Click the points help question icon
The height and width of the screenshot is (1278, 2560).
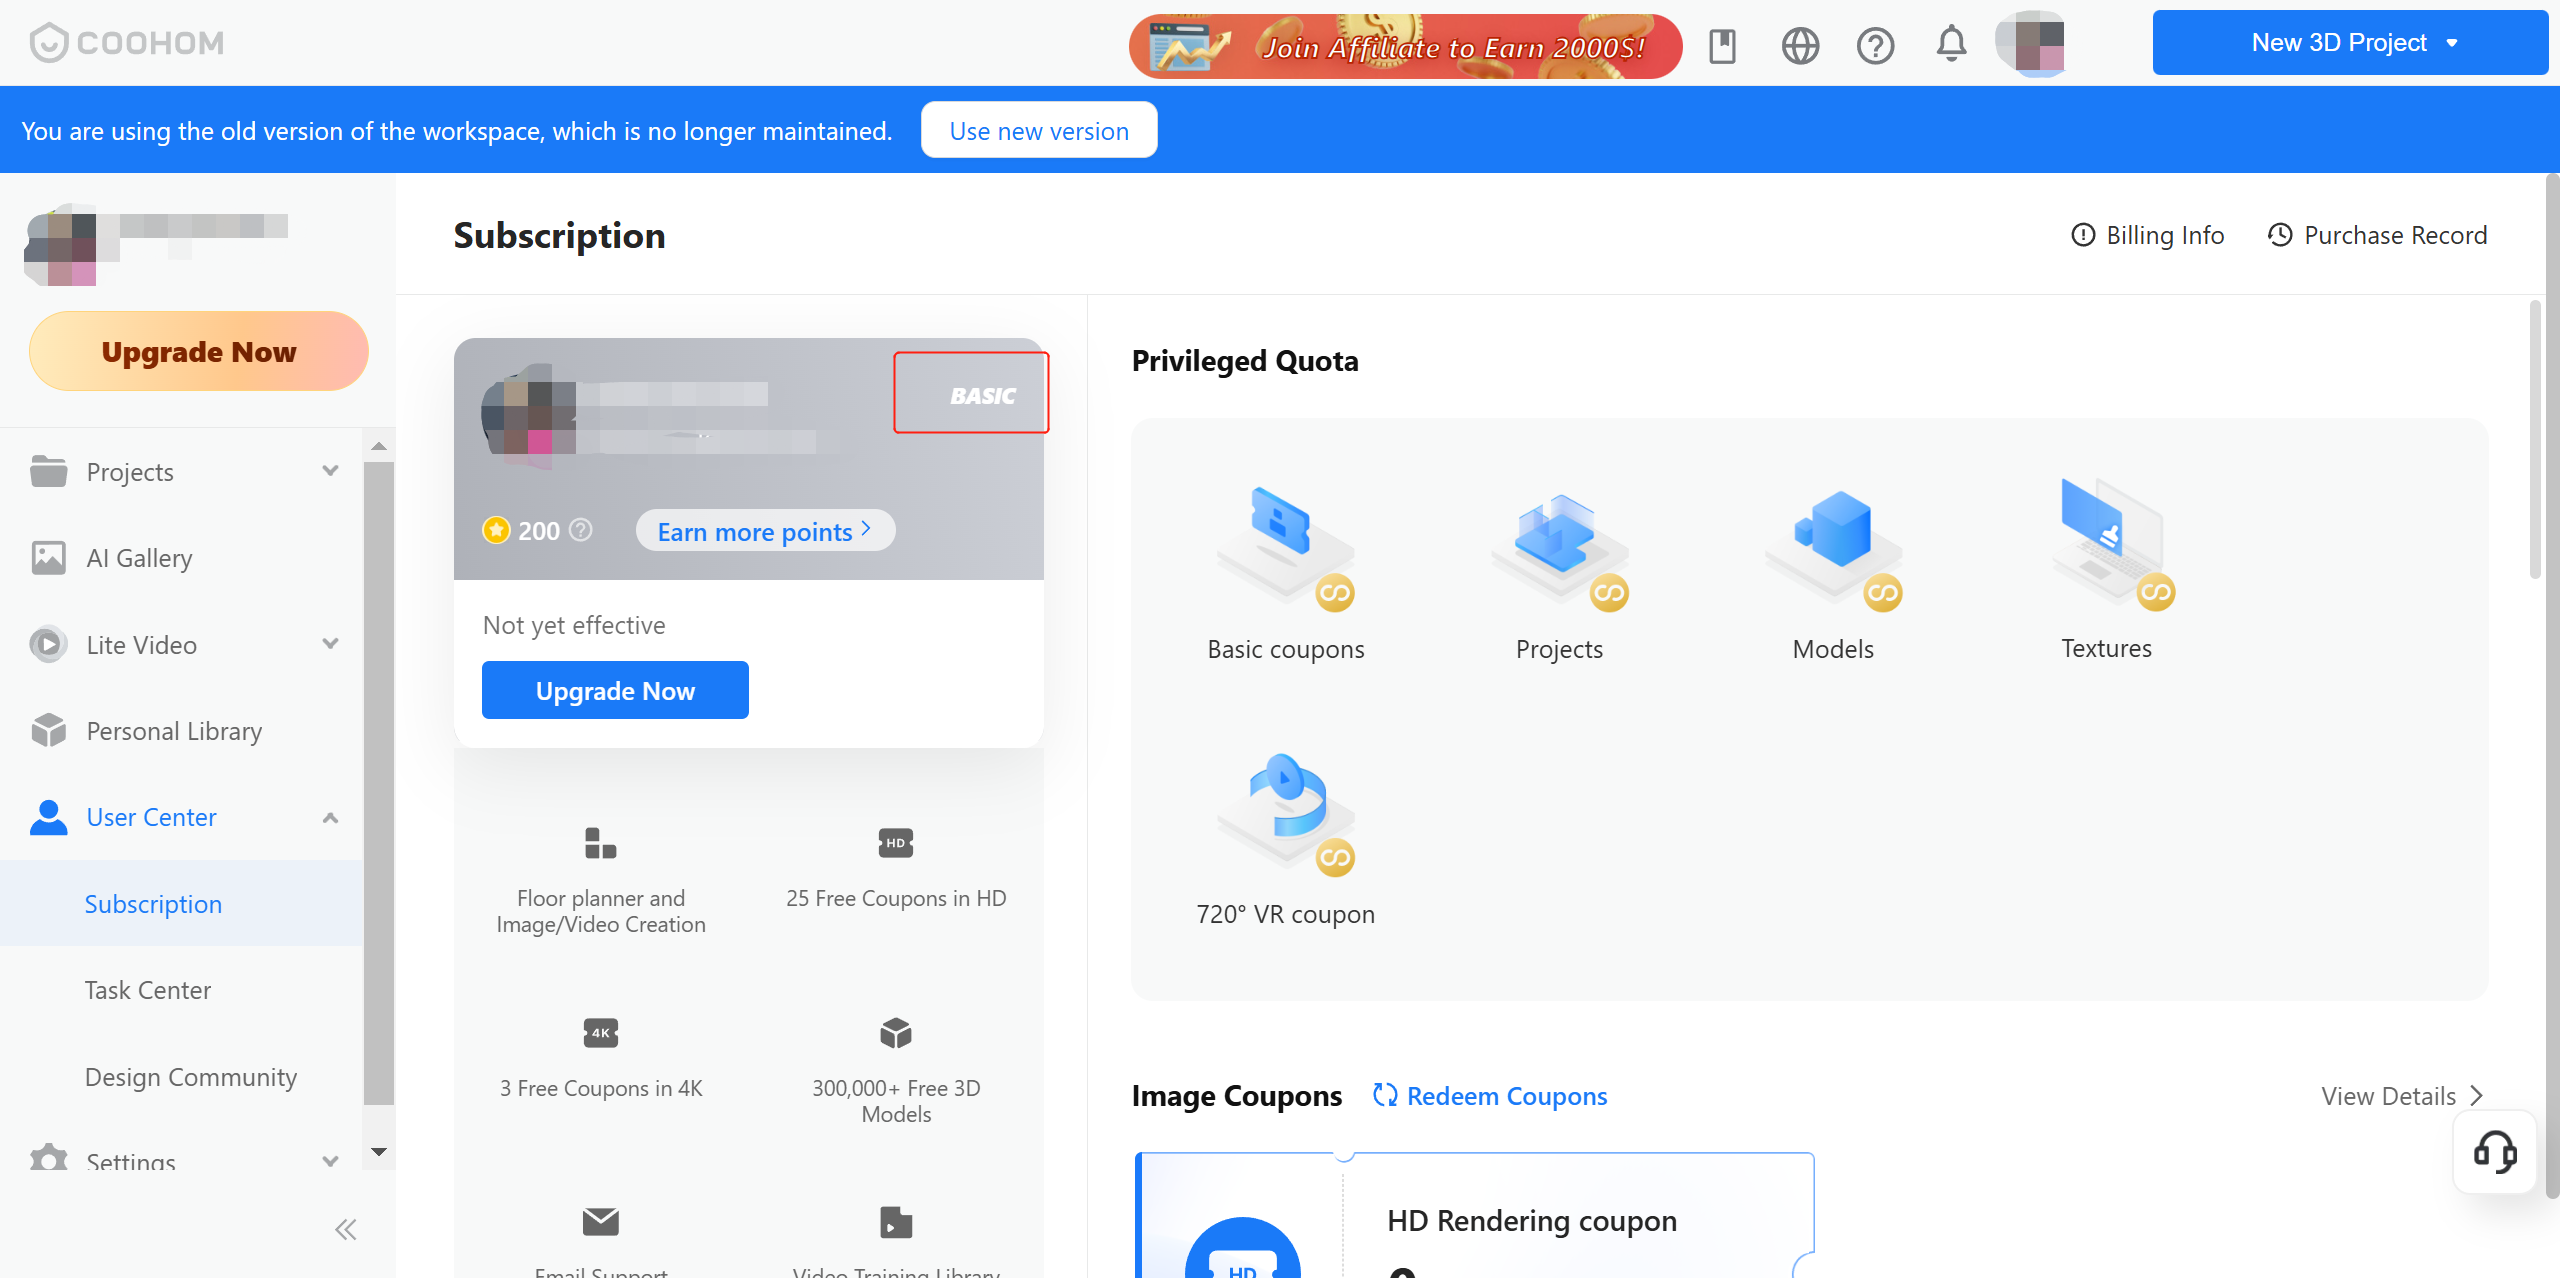point(581,530)
